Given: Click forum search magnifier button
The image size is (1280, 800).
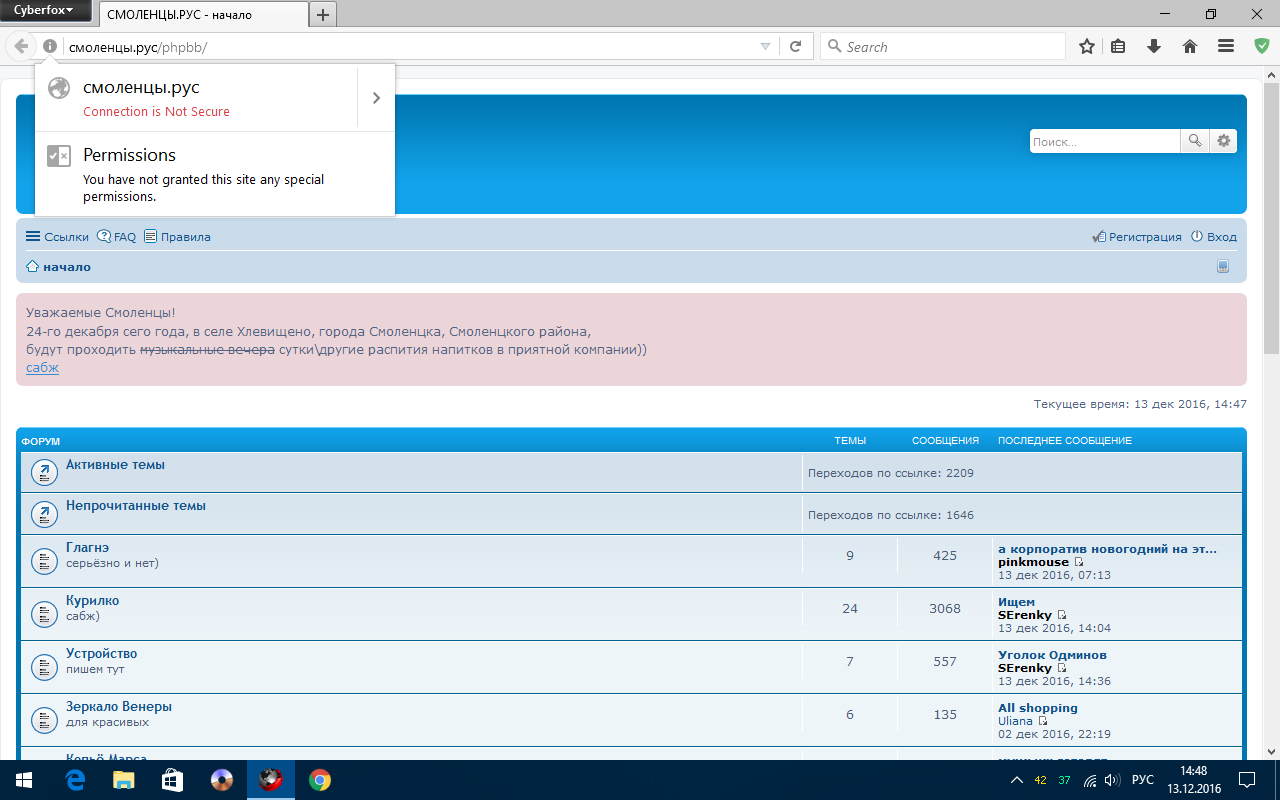Looking at the screenshot, I should click(1194, 141).
